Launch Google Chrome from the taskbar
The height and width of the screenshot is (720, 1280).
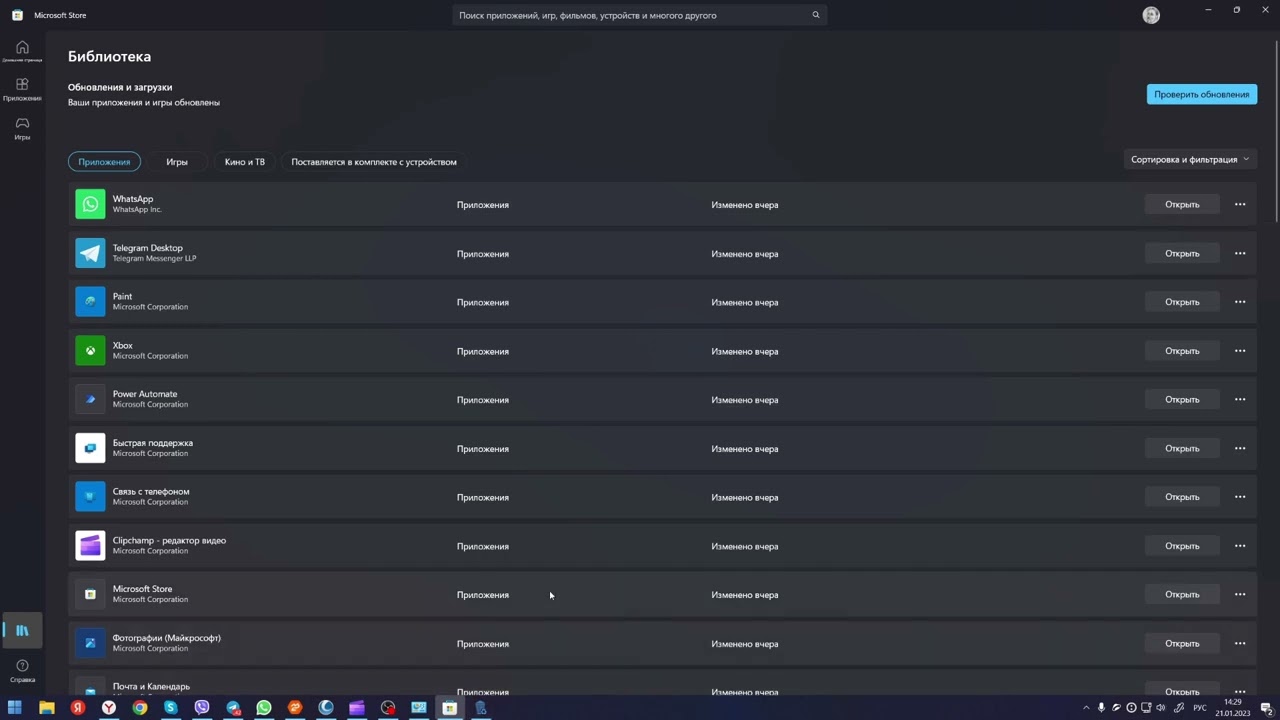pos(140,708)
